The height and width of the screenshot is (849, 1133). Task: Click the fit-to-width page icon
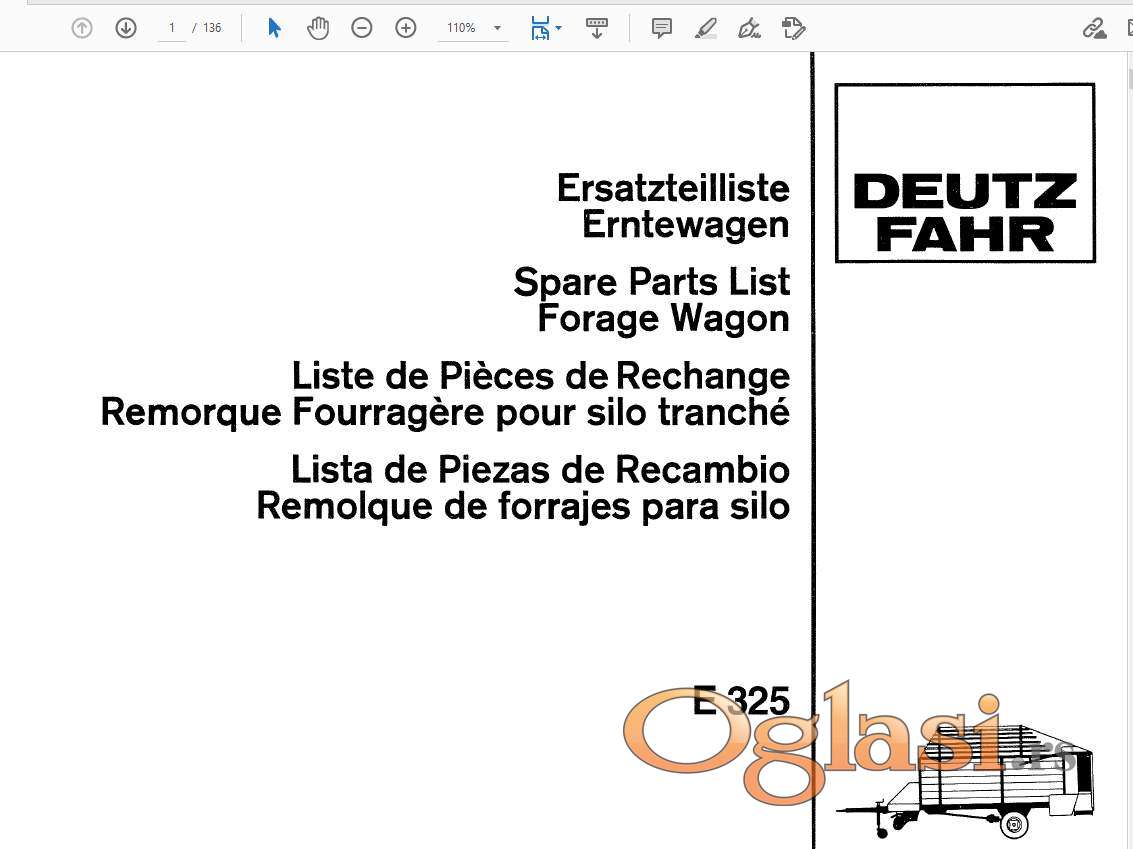click(540, 28)
